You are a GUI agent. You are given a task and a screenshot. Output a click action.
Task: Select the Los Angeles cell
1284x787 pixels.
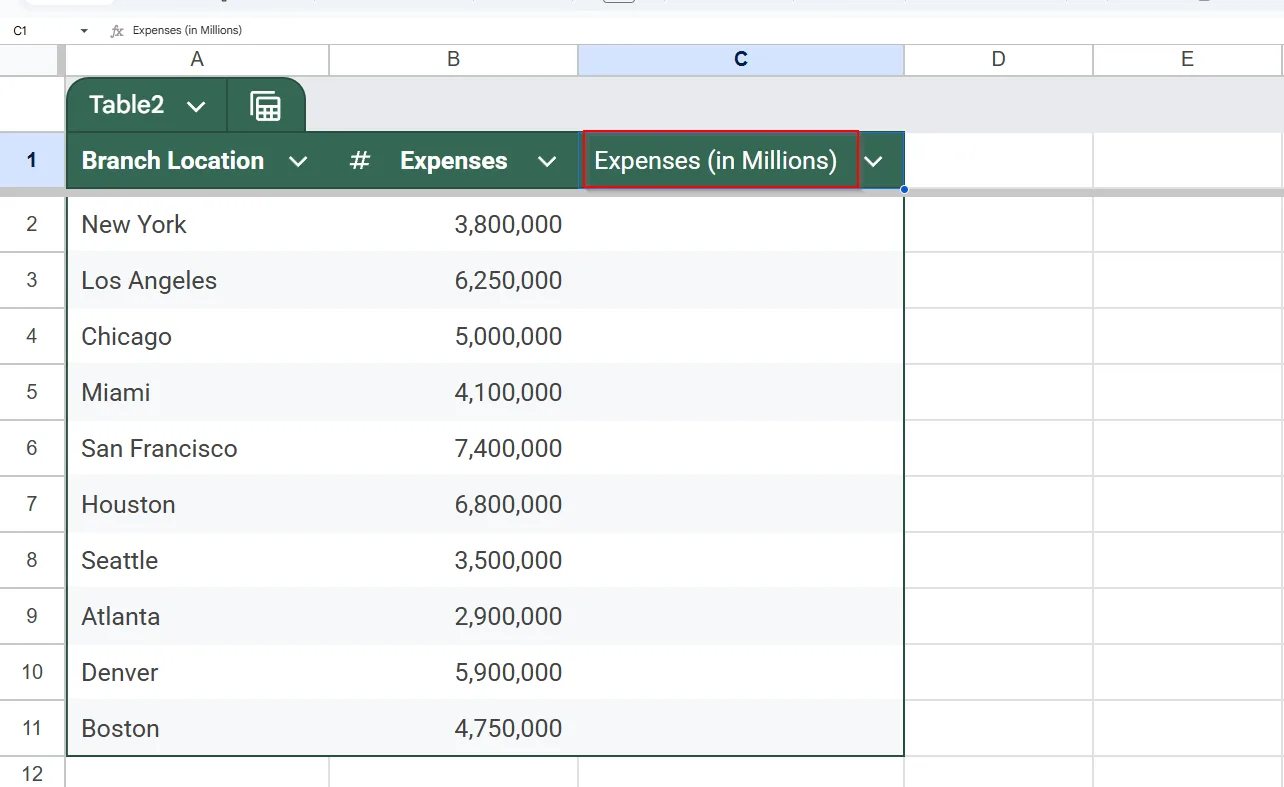[x=197, y=280]
